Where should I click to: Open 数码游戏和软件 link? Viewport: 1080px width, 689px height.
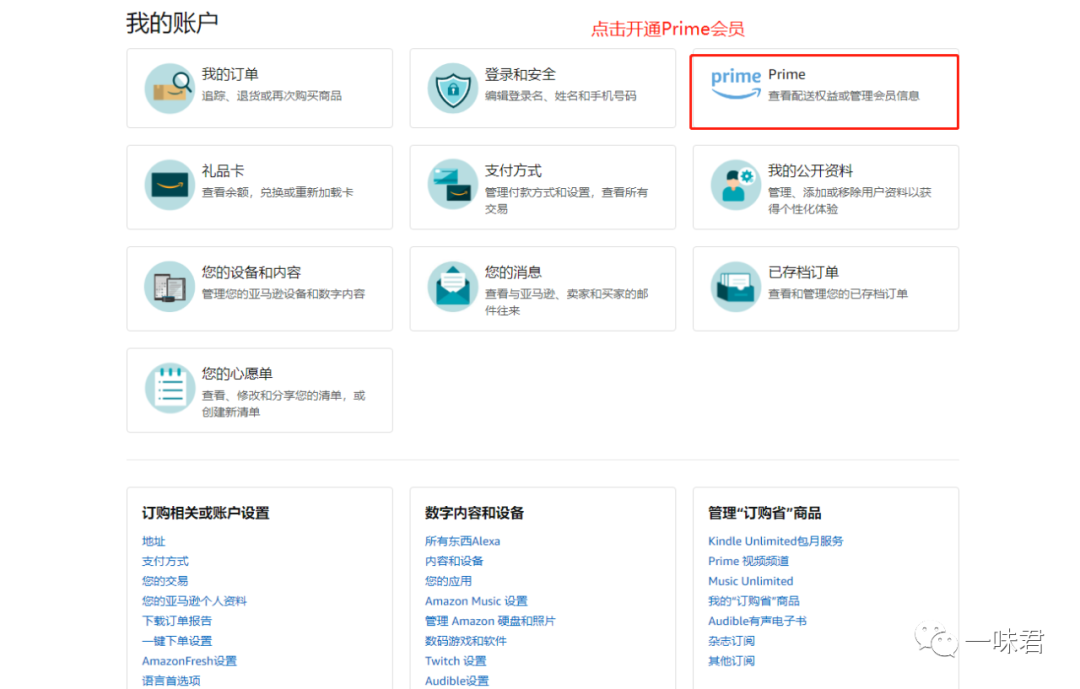[x=466, y=641]
